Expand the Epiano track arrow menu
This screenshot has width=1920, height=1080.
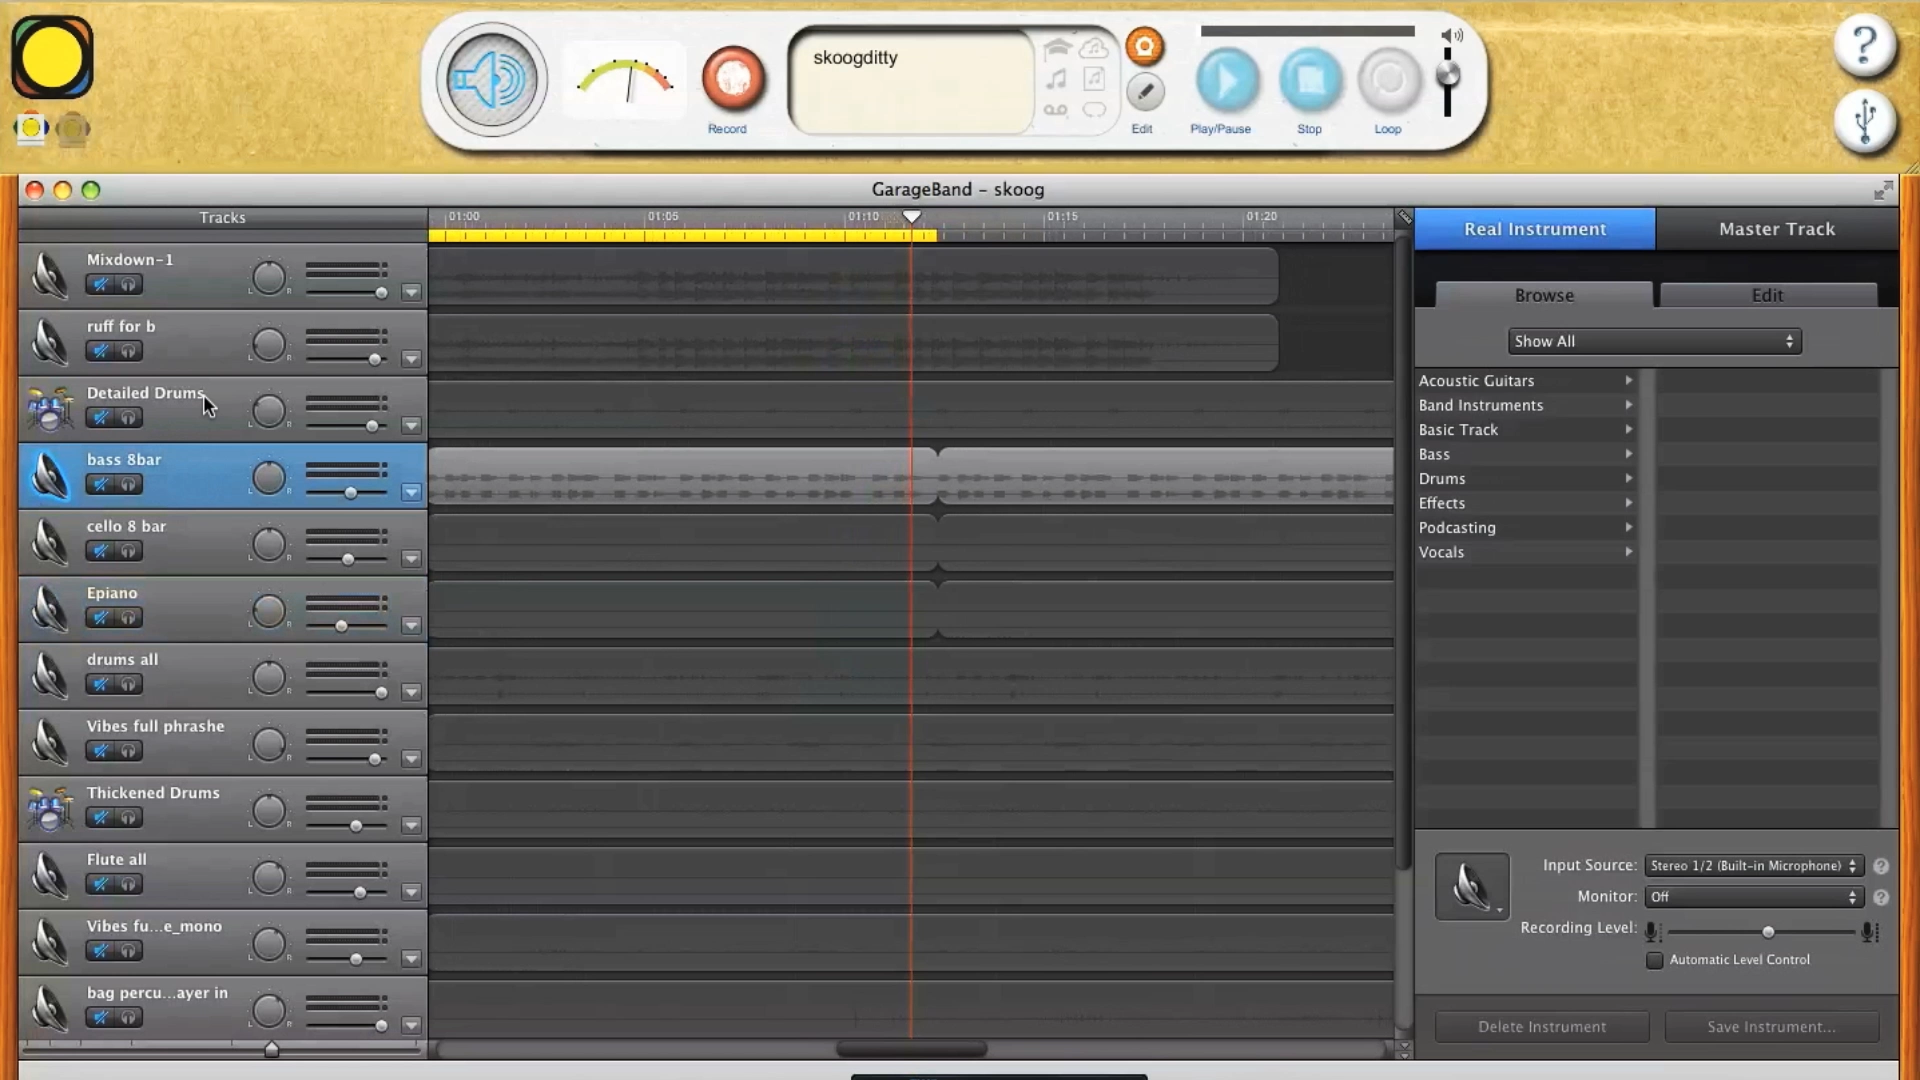(x=411, y=626)
